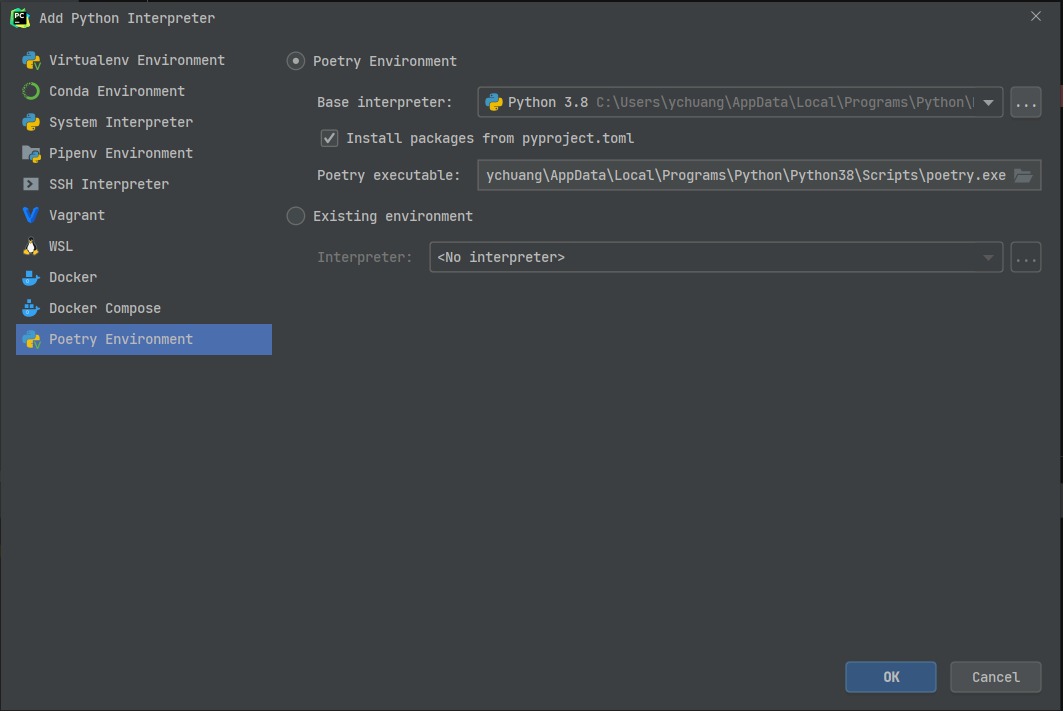Click into the Poetry executable path field

[x=745, y=176]
